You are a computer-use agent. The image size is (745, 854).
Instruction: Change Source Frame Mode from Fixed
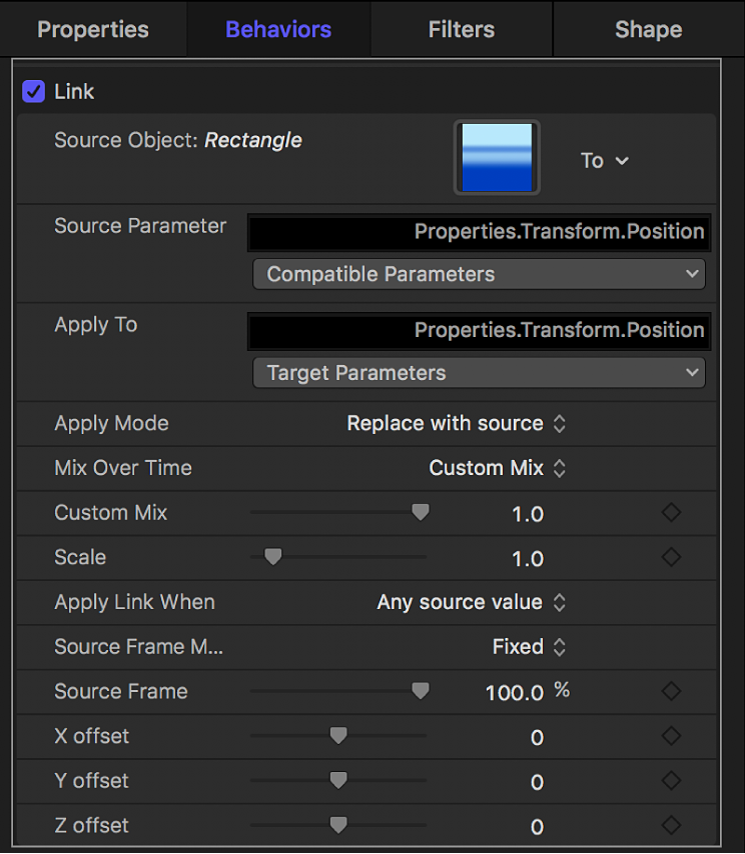(x=529, y=646)
